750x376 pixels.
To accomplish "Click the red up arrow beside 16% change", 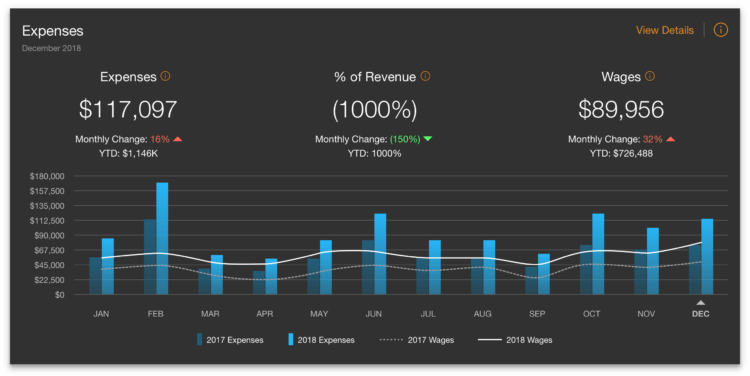I will point(177,139).
